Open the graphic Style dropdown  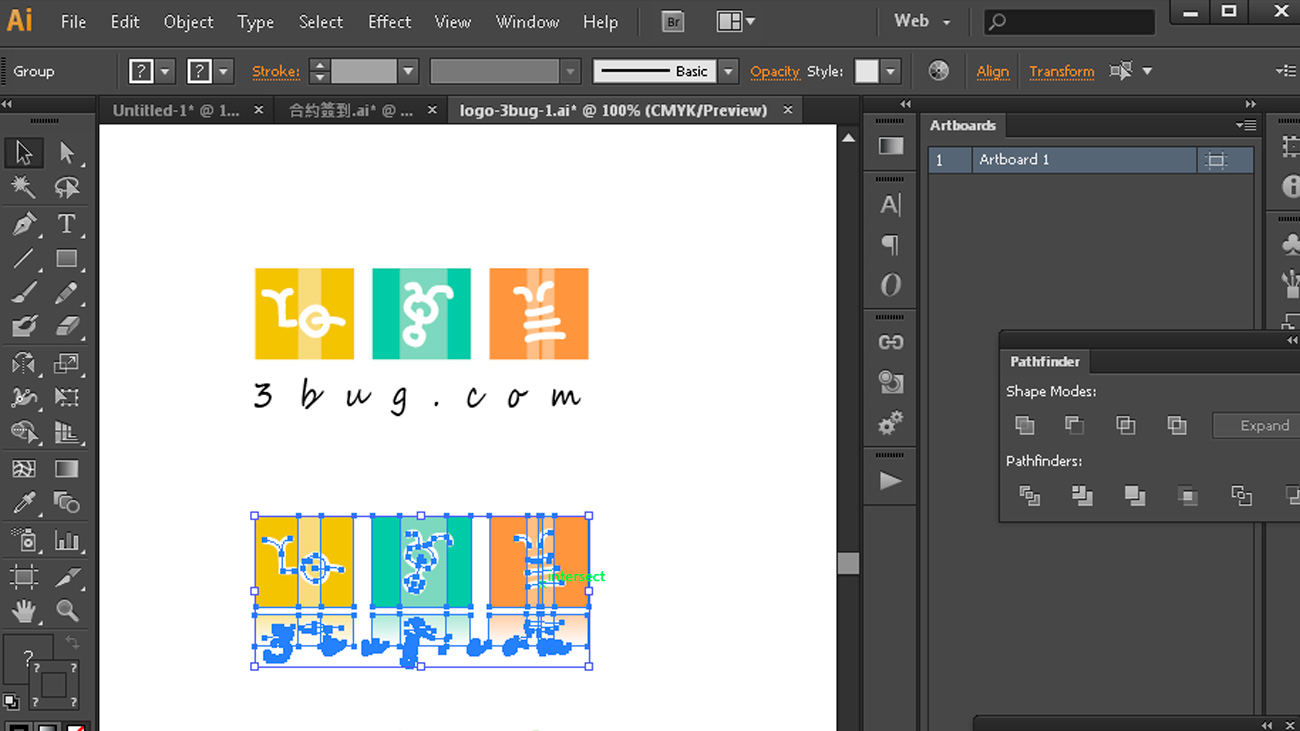tap(890, 71)
